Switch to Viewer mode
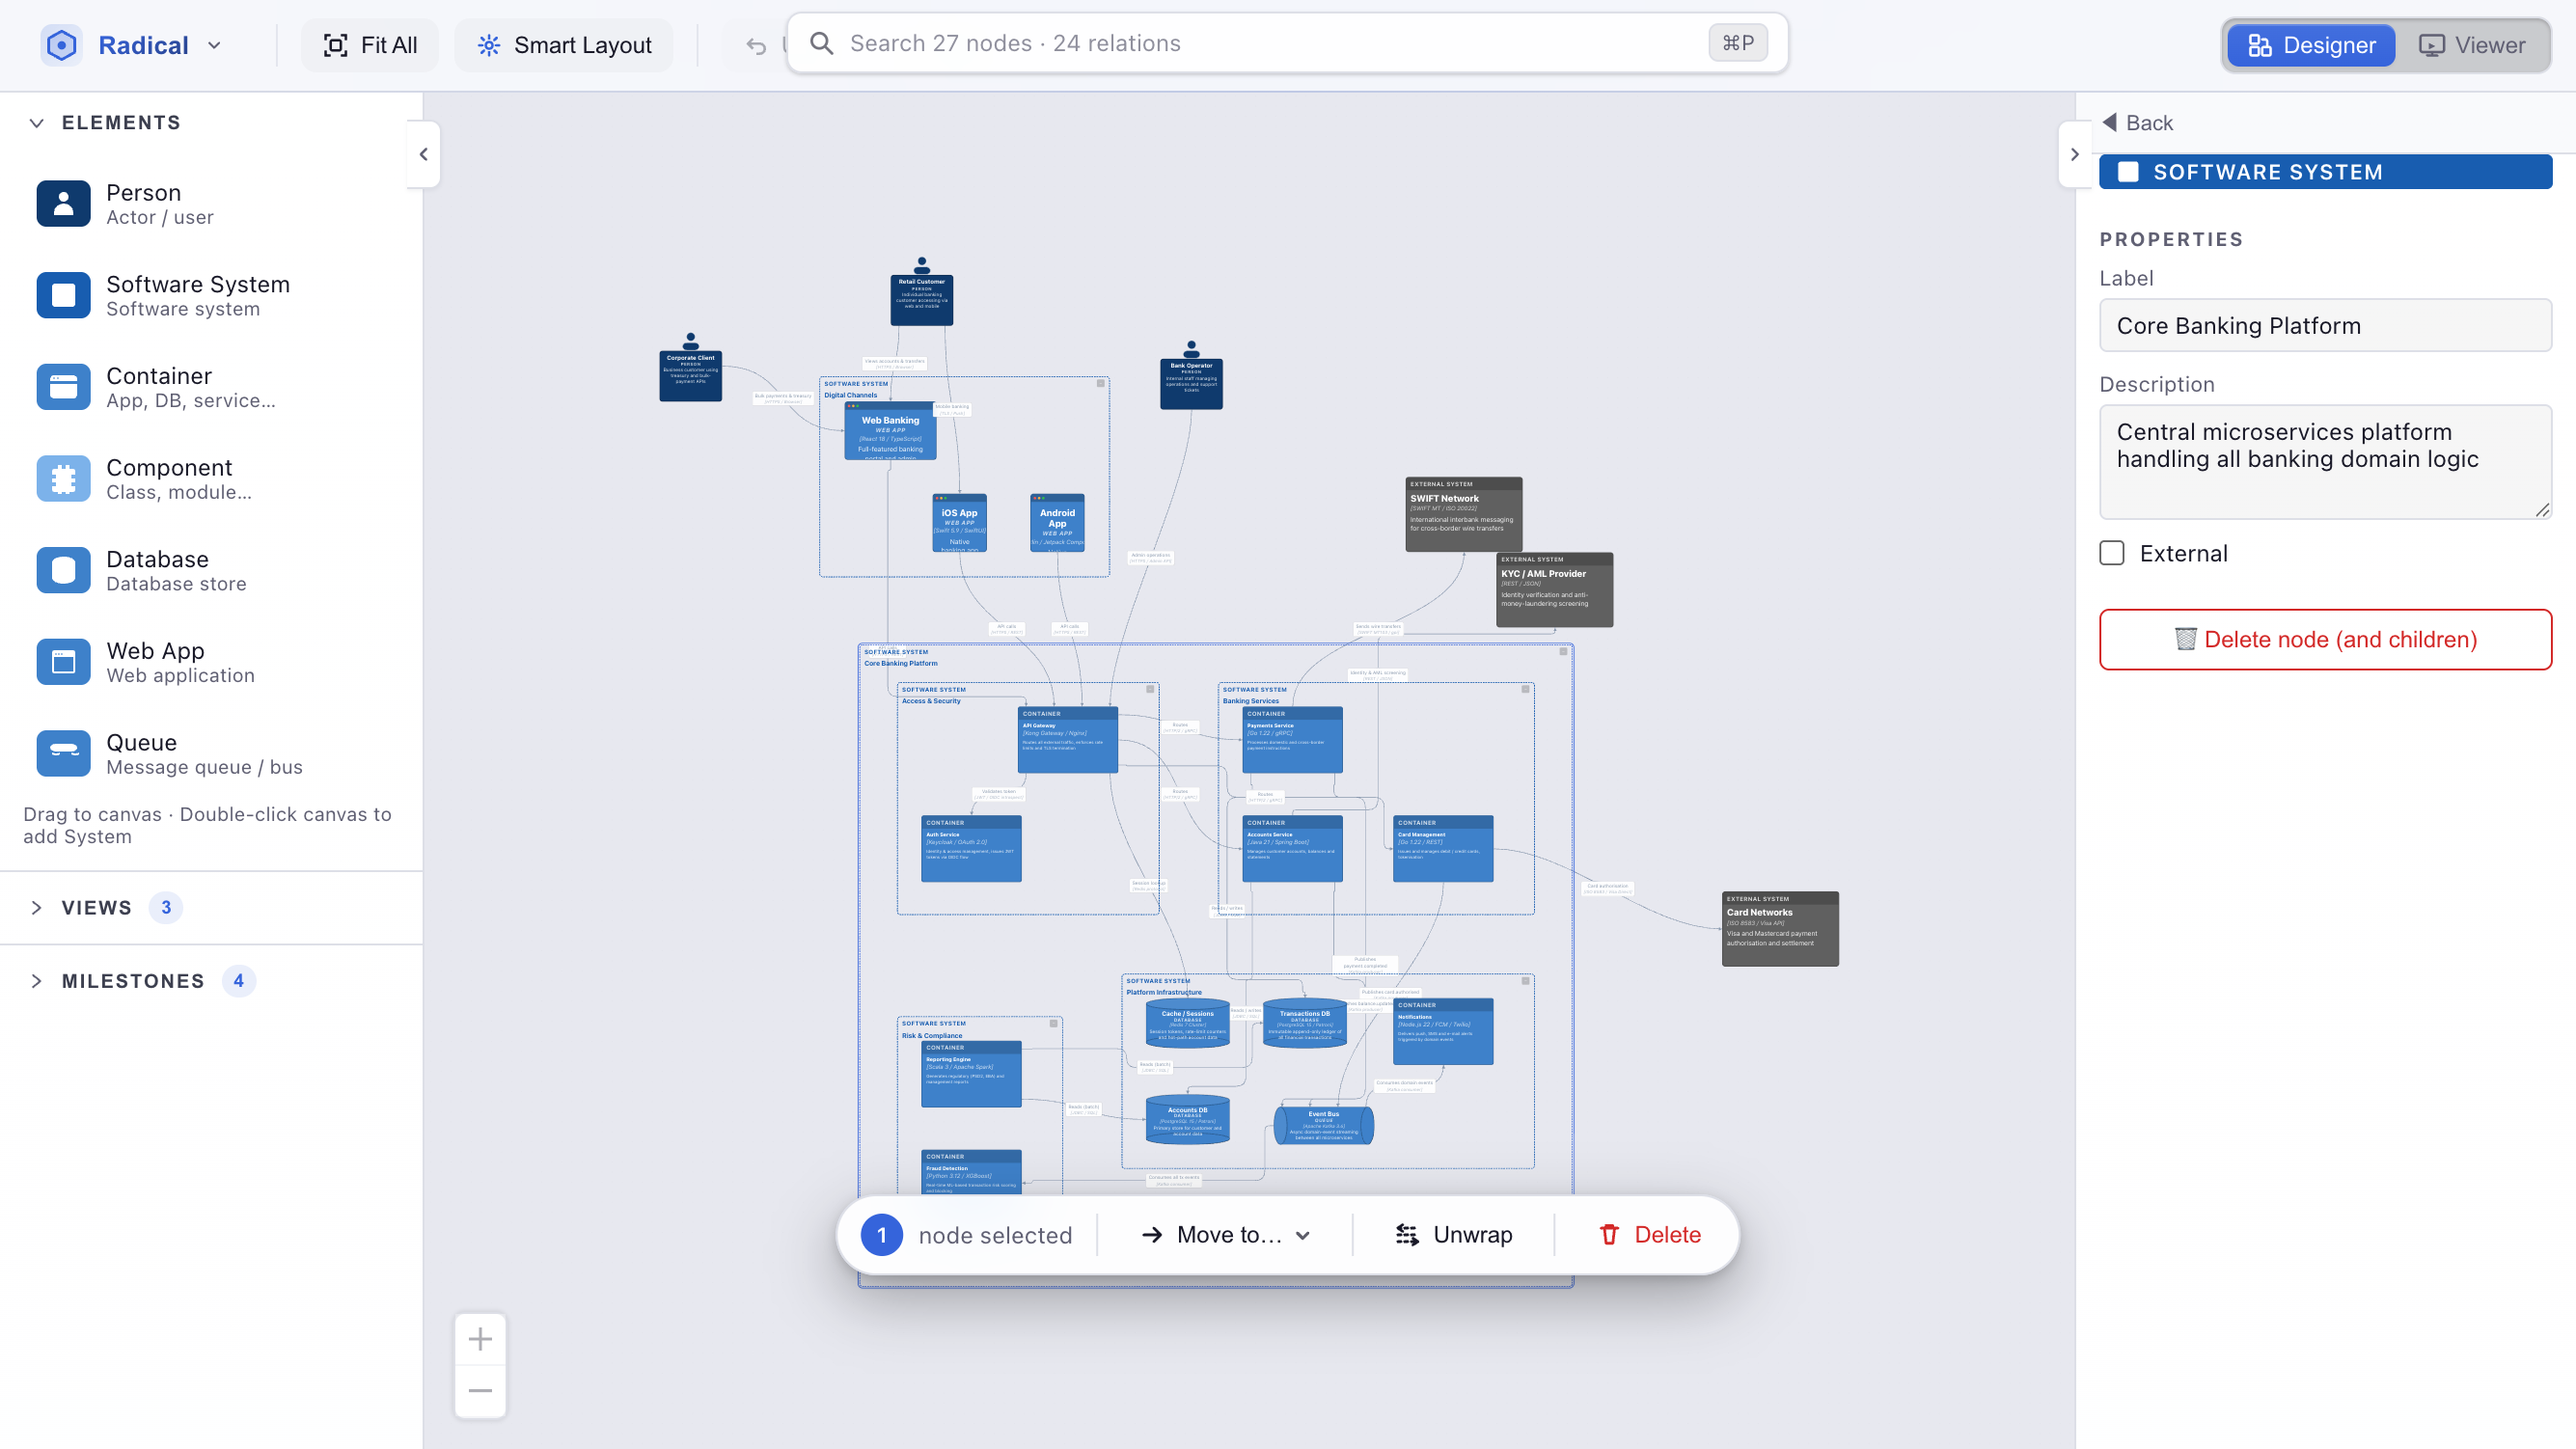Viewport: 2576px width, 1449px height. tap(2472, 45)
